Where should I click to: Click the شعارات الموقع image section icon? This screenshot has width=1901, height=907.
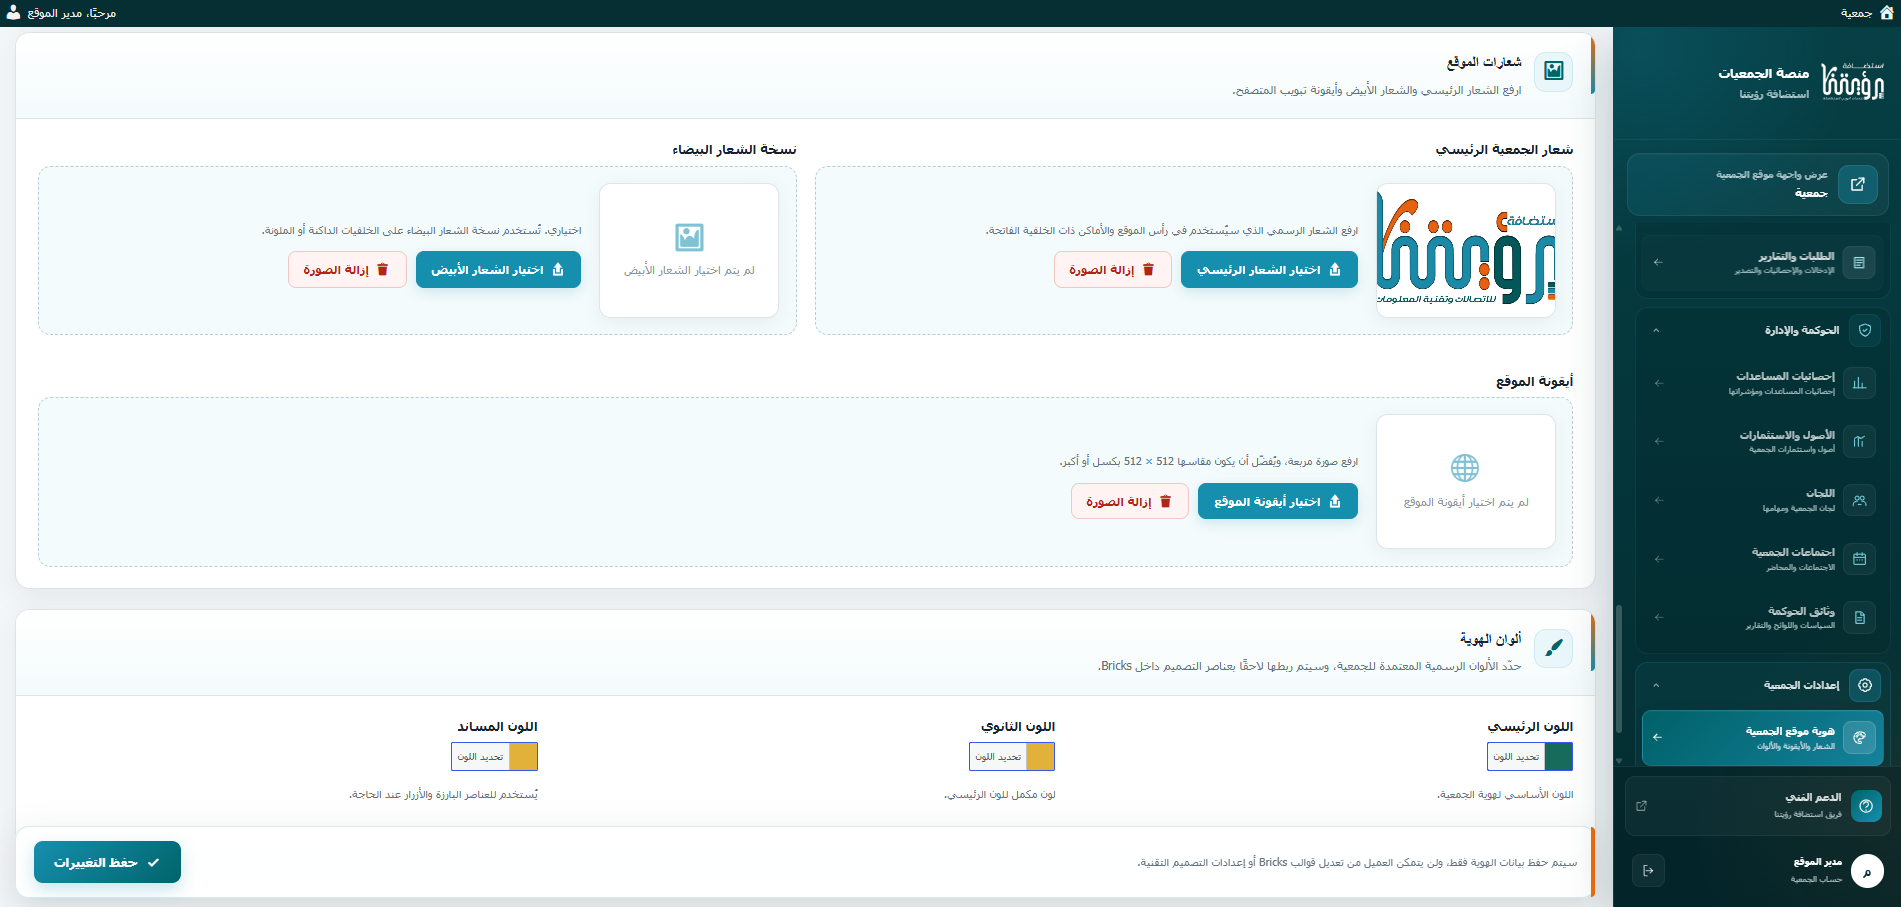click(x=1553, y=71)
